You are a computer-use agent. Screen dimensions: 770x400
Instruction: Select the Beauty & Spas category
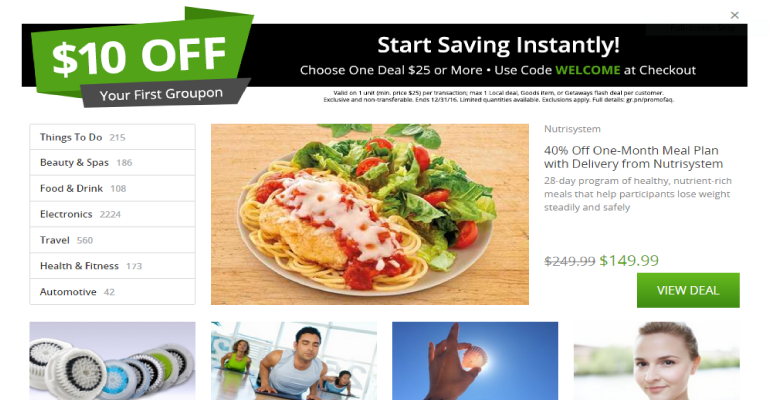tap(112, 162)
